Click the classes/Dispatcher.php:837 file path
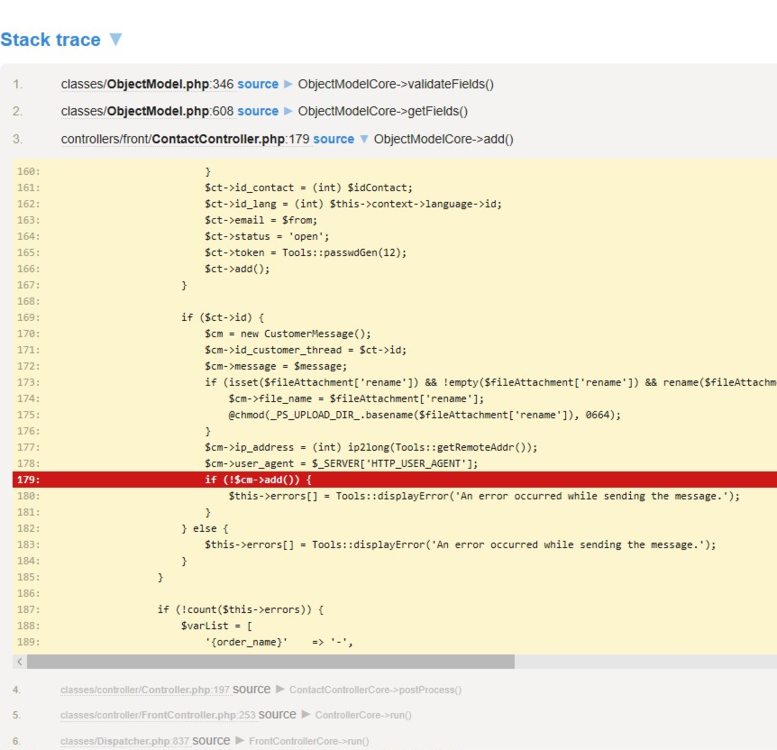The image size is (777, 750). click(124, 741)
